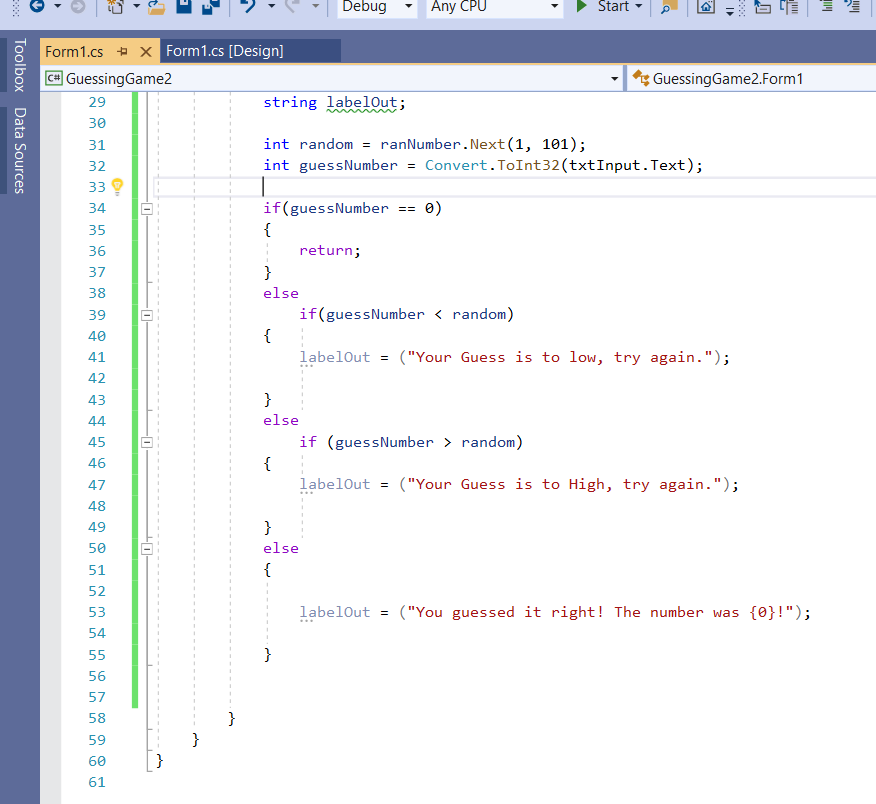
Task: Click the return statement on line 36
Action: tap(330, 251)
